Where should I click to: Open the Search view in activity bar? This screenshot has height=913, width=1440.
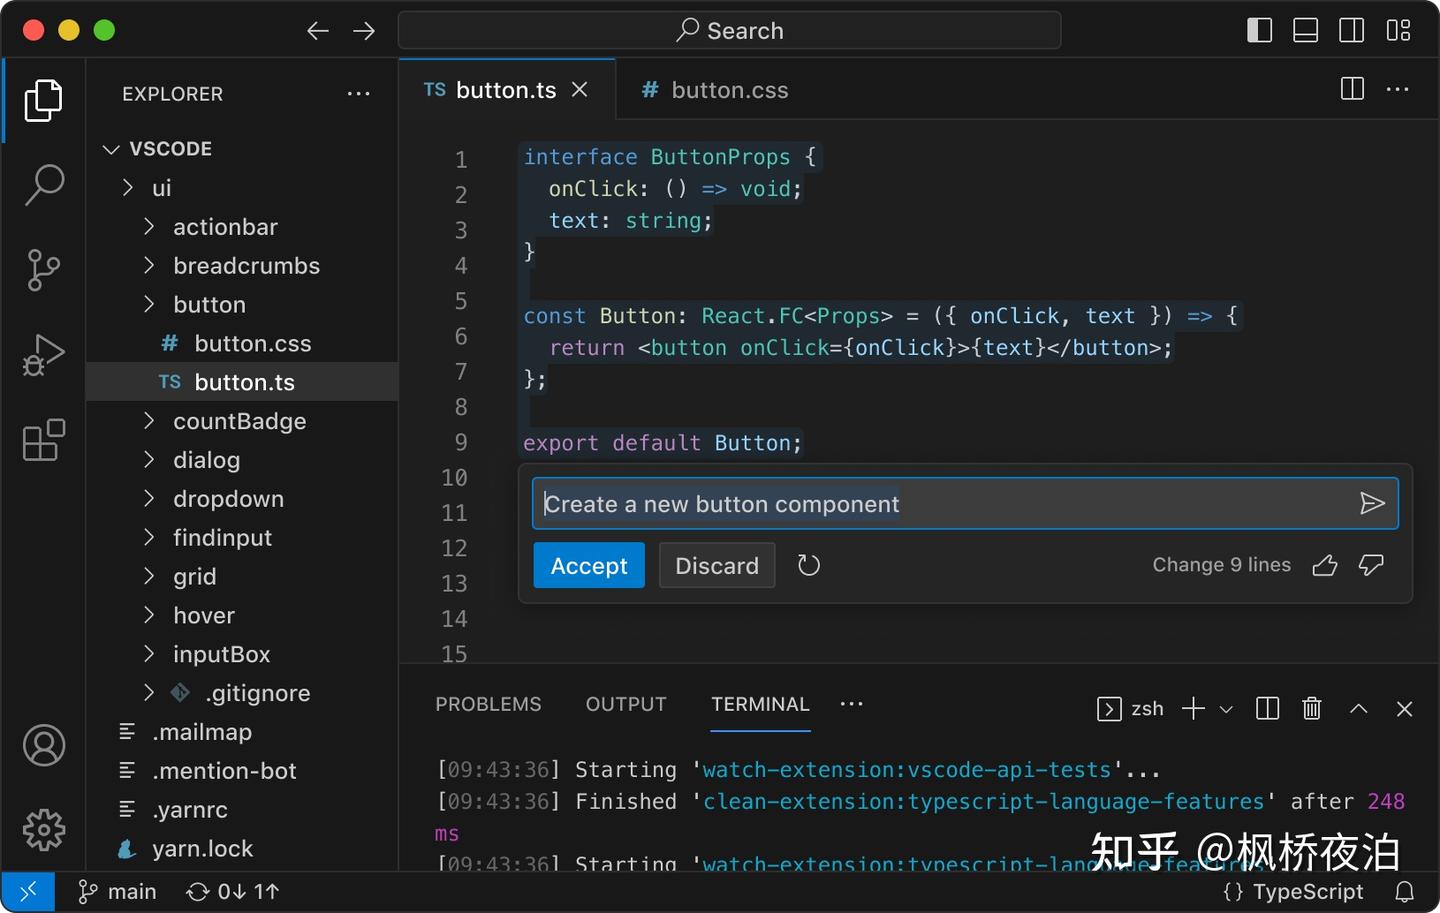coord(43,185)
